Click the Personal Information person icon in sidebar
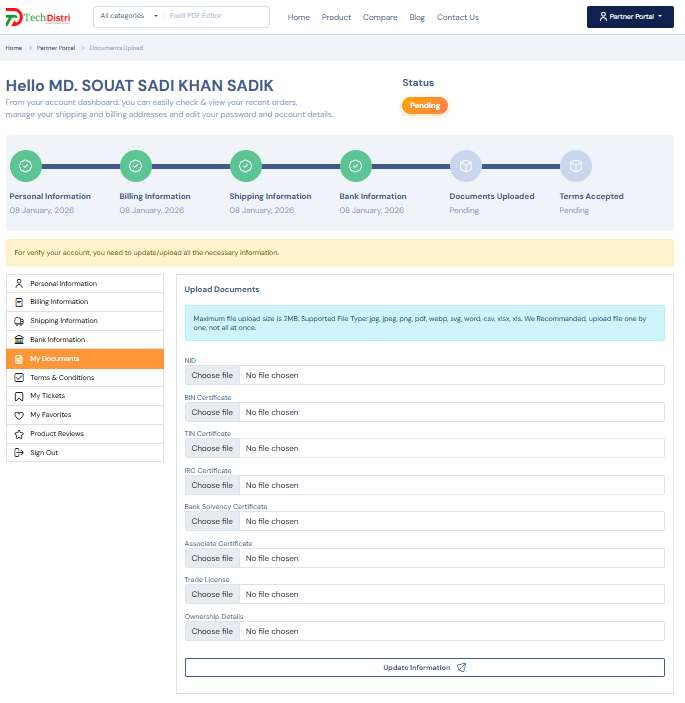The height and width of the screenshot is (703, 685). tap(19, 283)
